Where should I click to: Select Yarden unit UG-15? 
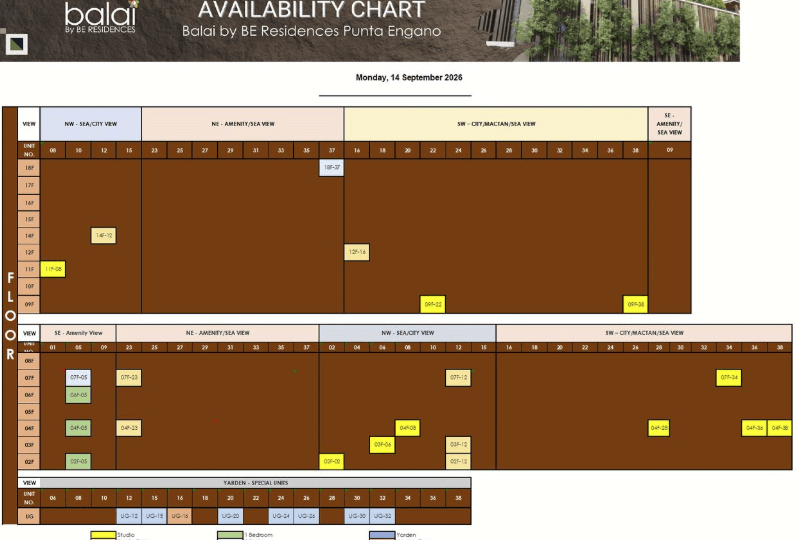click(154, 516)
